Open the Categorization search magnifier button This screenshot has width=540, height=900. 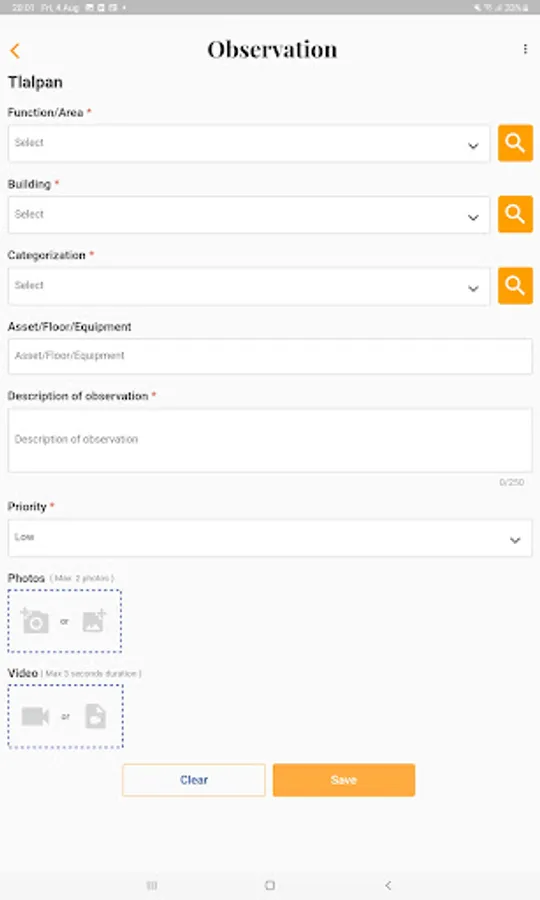[x=515, y=285]
